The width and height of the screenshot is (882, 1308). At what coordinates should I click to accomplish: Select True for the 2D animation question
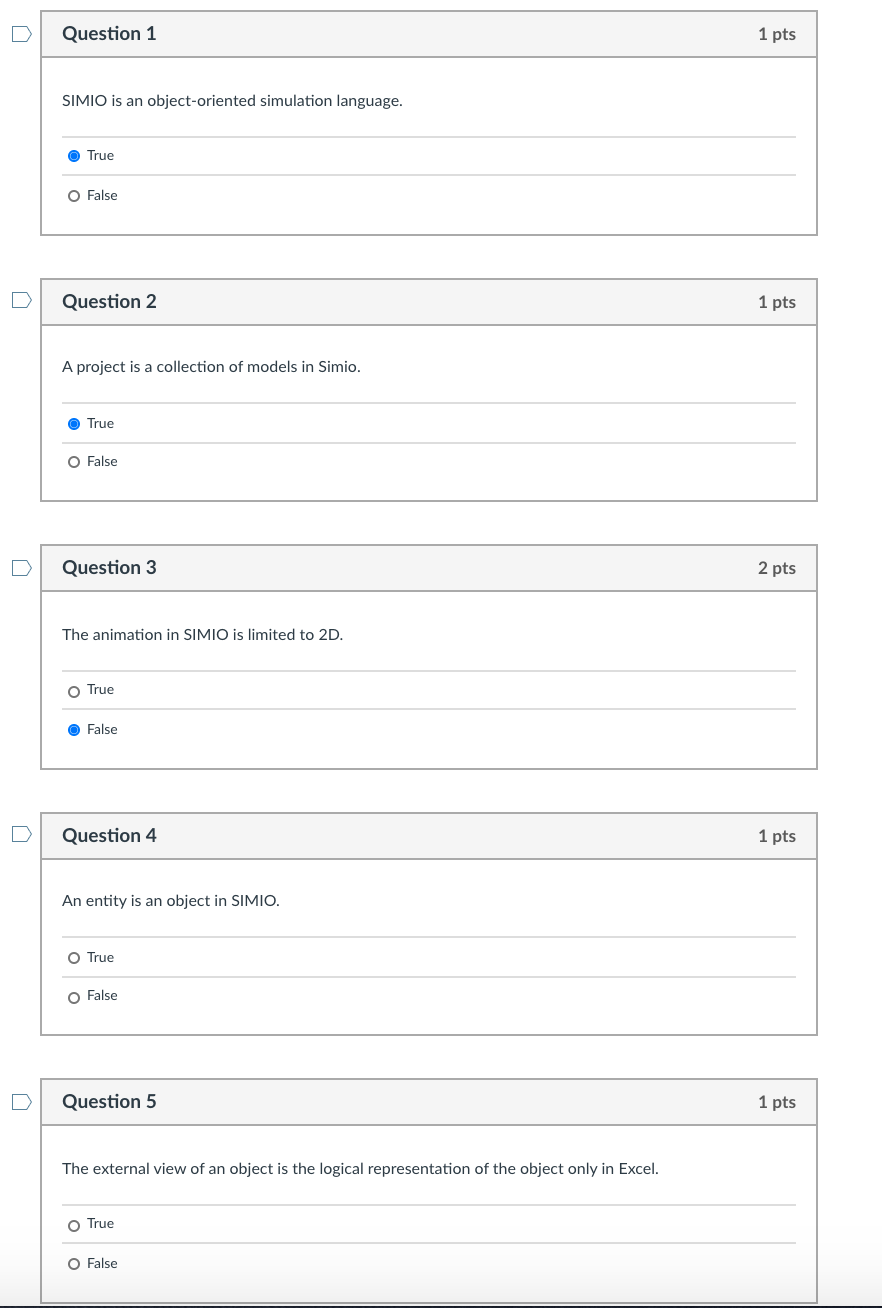tap(74, 690)
